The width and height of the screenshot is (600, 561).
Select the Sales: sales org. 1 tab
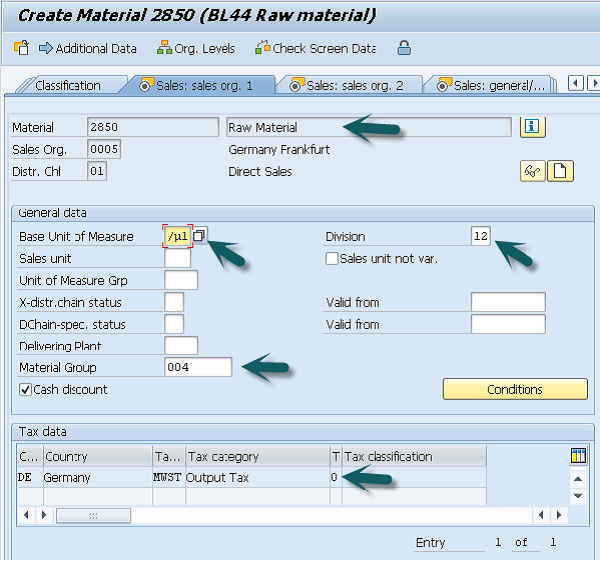click(198, 85)
